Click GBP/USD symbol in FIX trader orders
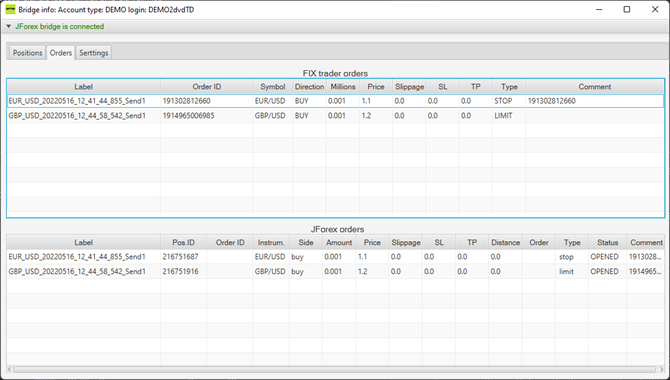The width and height of the screenshot is (670, 380). point(270,115)
